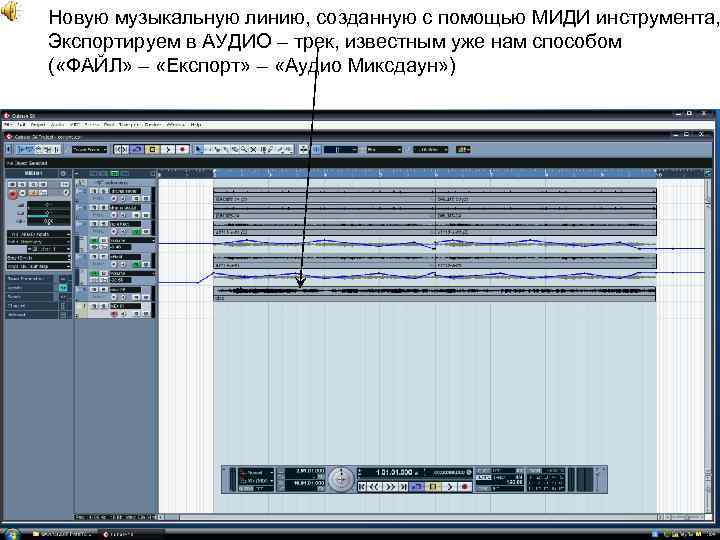Screen dimensions: 720x540
Task: Open the Inspector bank dropdown
Action: 39,258
